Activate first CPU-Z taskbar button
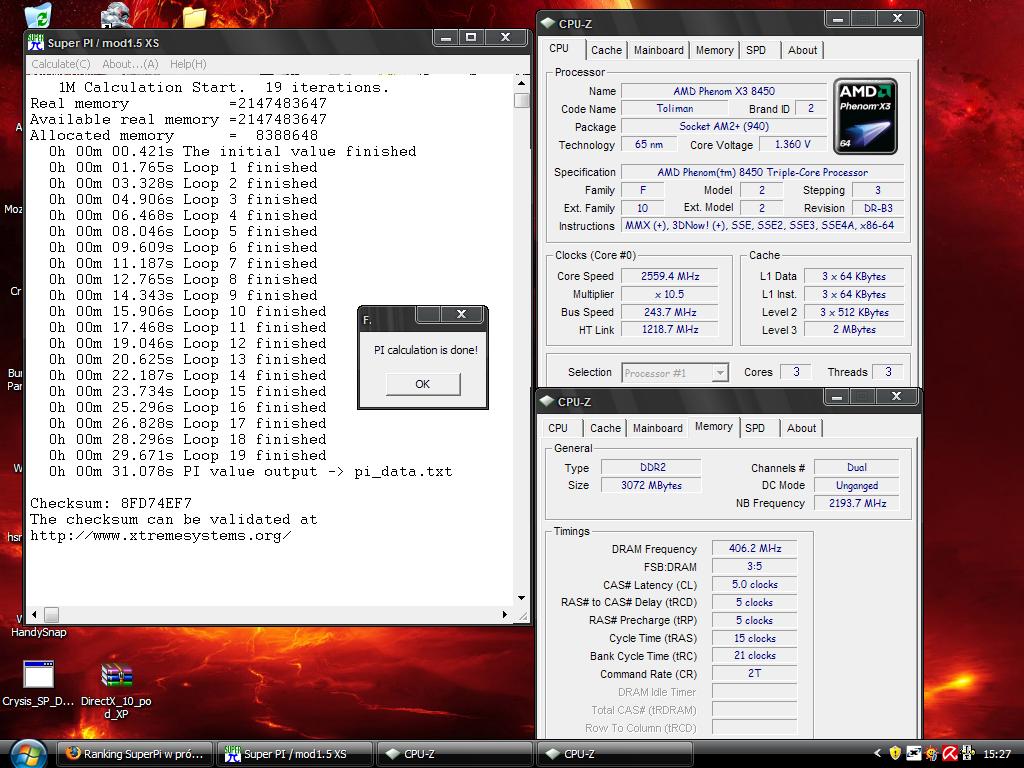This screenshot has height=768, width=1024. 455,754
